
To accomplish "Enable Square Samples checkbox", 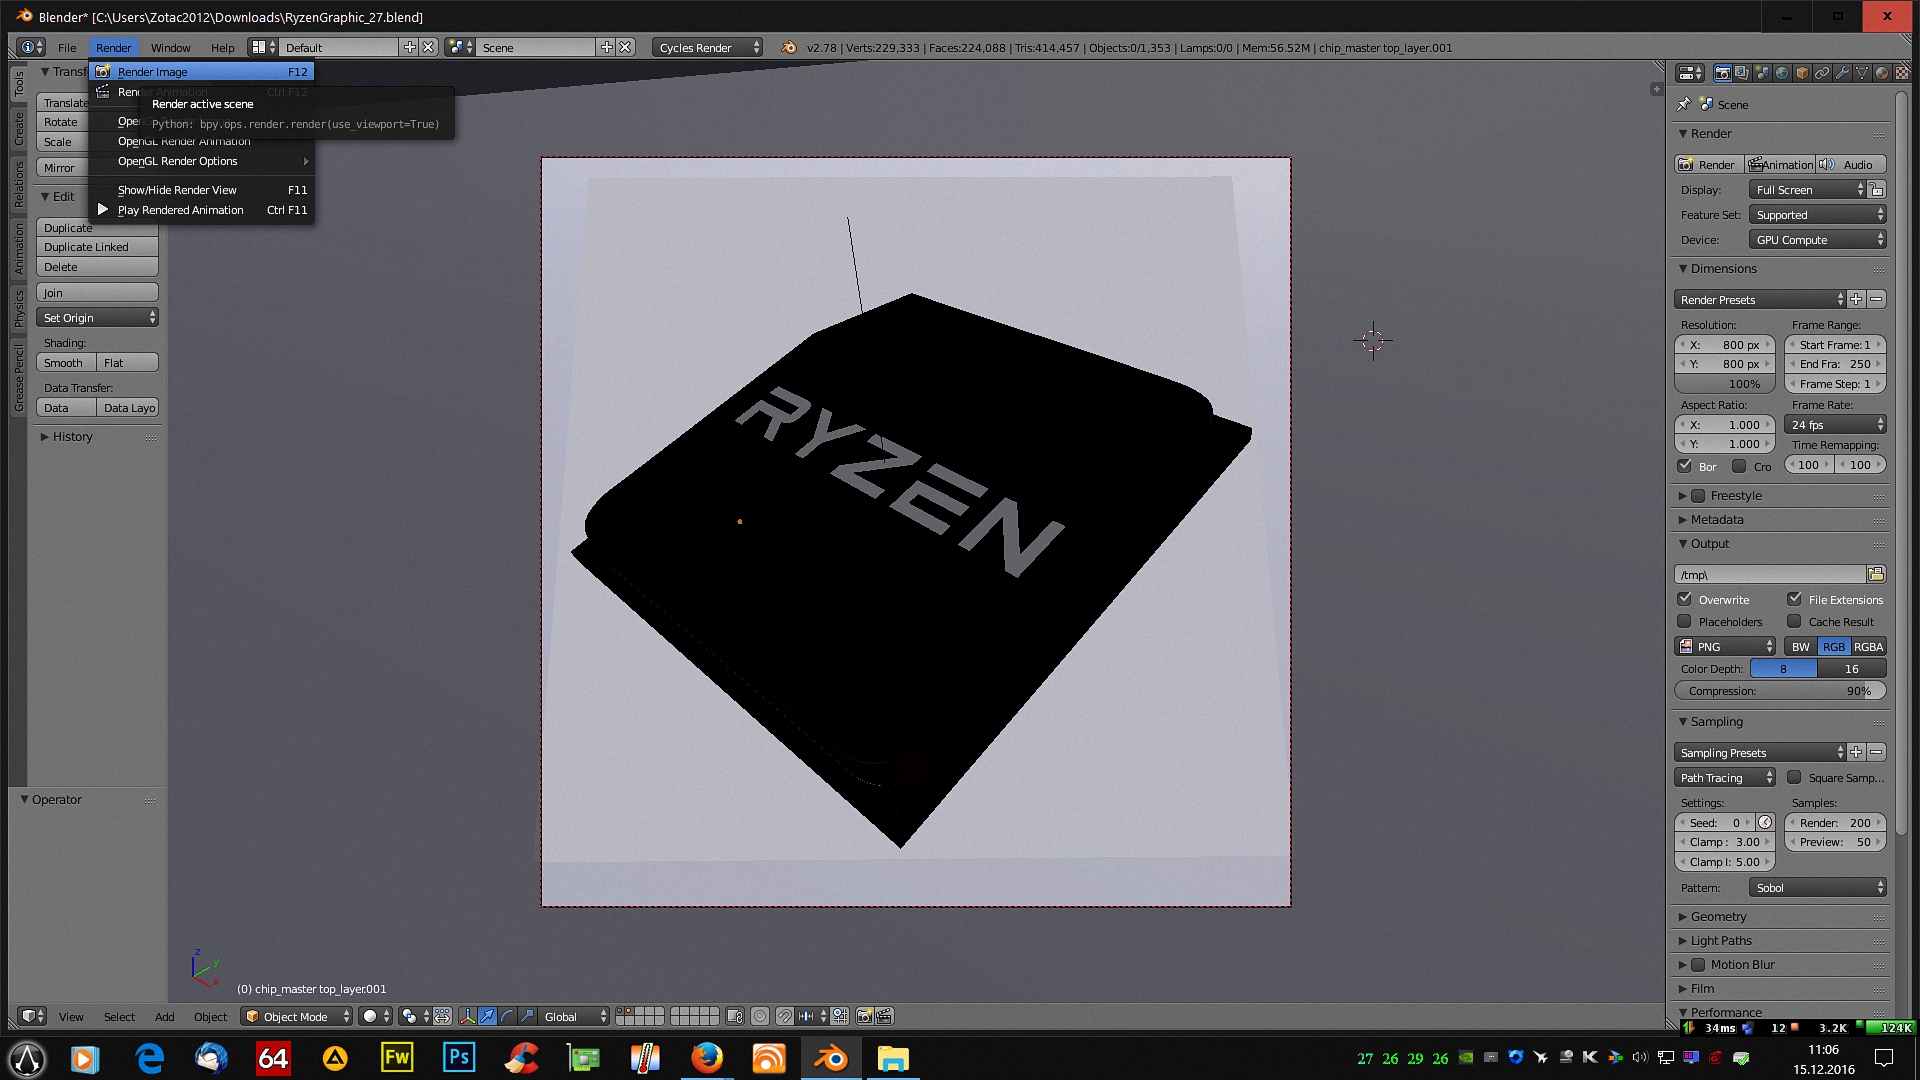I will pos(1795,777).
